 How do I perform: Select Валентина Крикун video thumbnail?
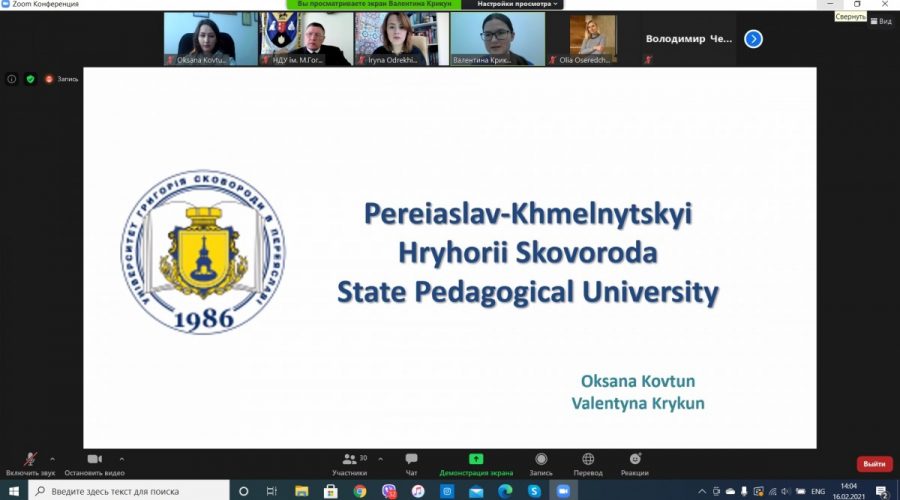[x=497, y=39]
